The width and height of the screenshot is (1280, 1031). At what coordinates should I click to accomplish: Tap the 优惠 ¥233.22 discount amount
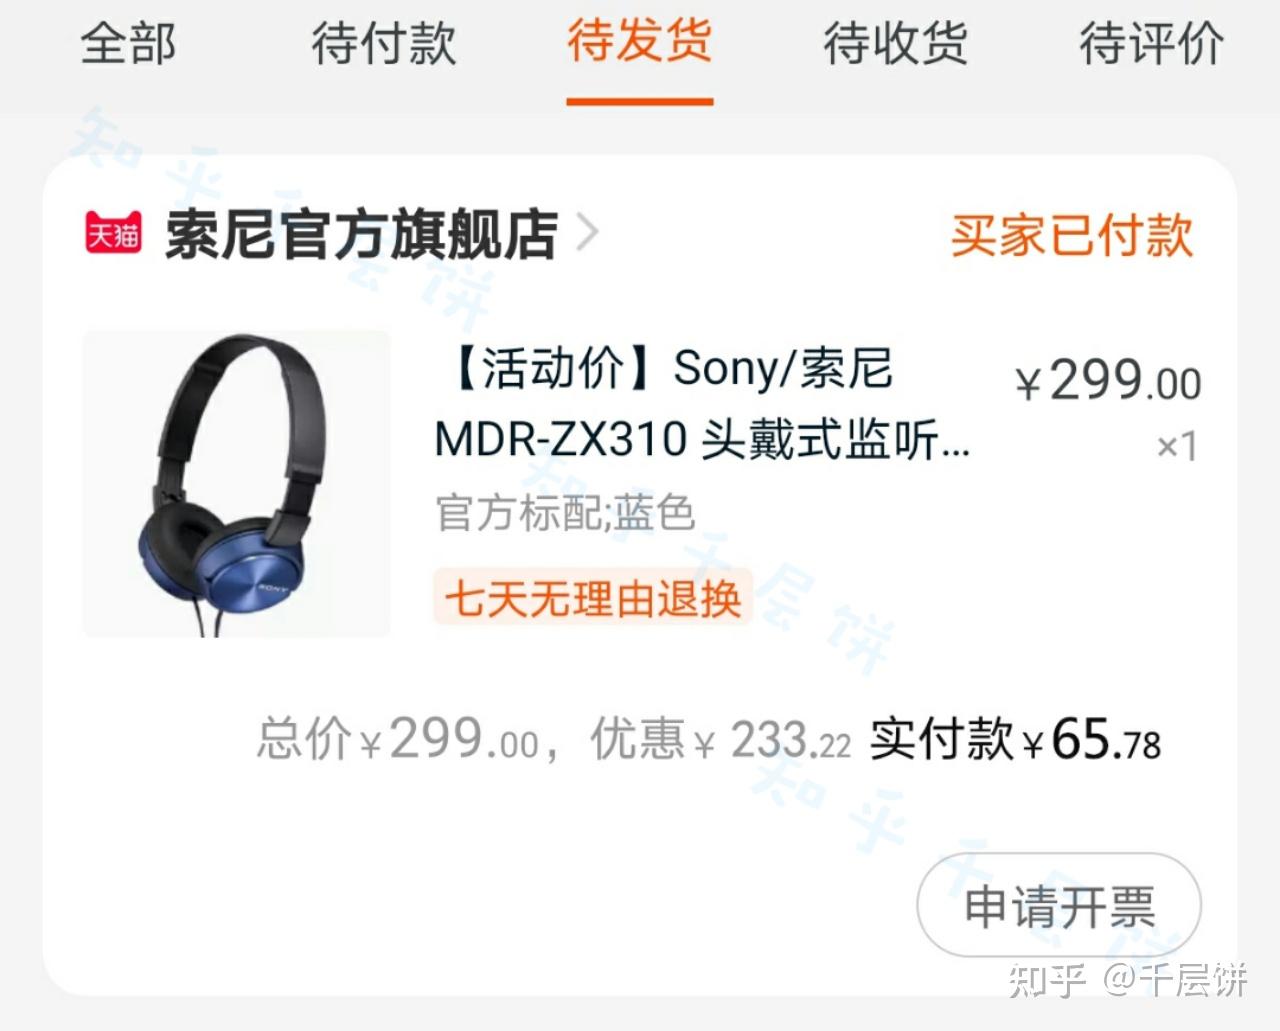coord(721,741)
